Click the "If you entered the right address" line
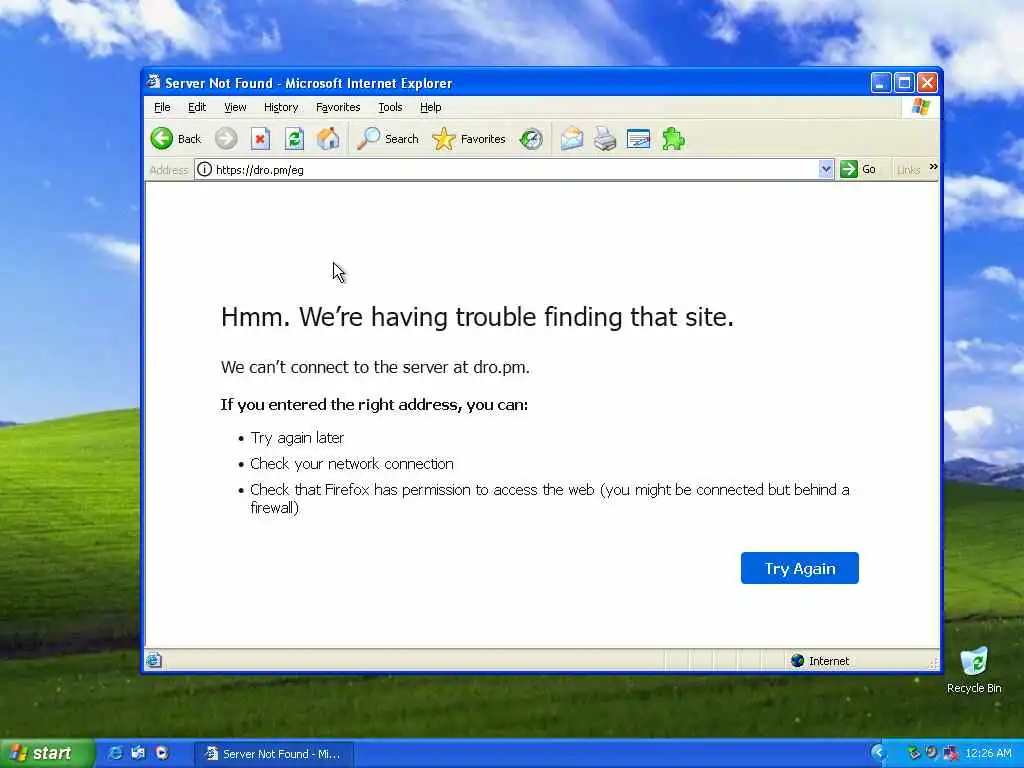 (374, 405)
